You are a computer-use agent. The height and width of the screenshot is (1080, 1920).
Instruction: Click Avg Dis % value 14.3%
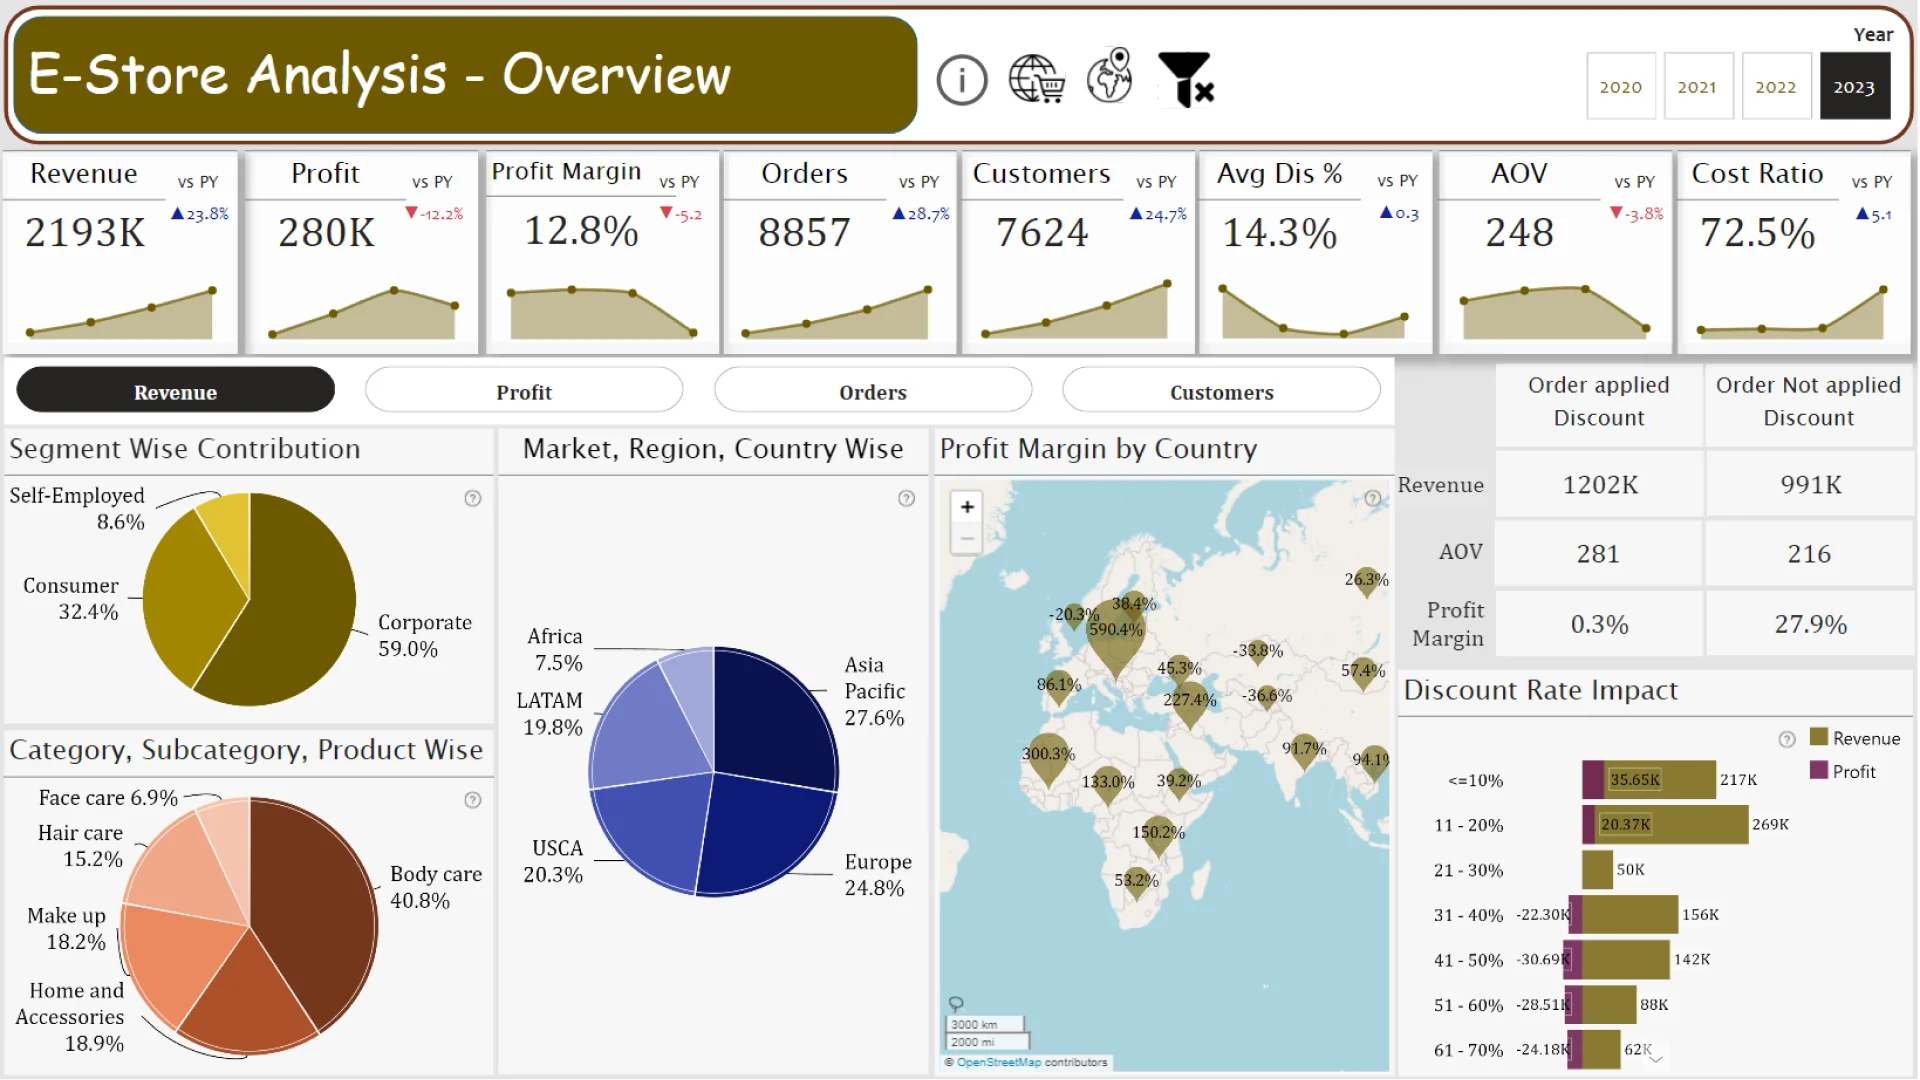point(1280,233)
